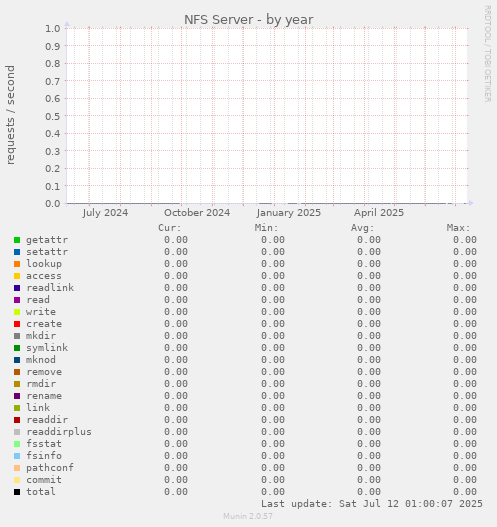Click the readdirplus legend label

(59, 432)
